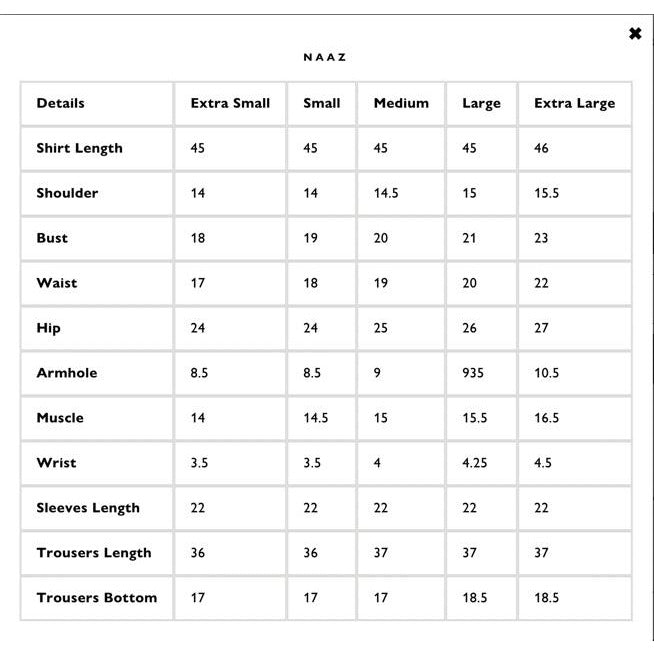The width and height of the screenshot is (654, 654).
Task: Click the Extra Large Hip value 27
Action: tap(541, 328)
